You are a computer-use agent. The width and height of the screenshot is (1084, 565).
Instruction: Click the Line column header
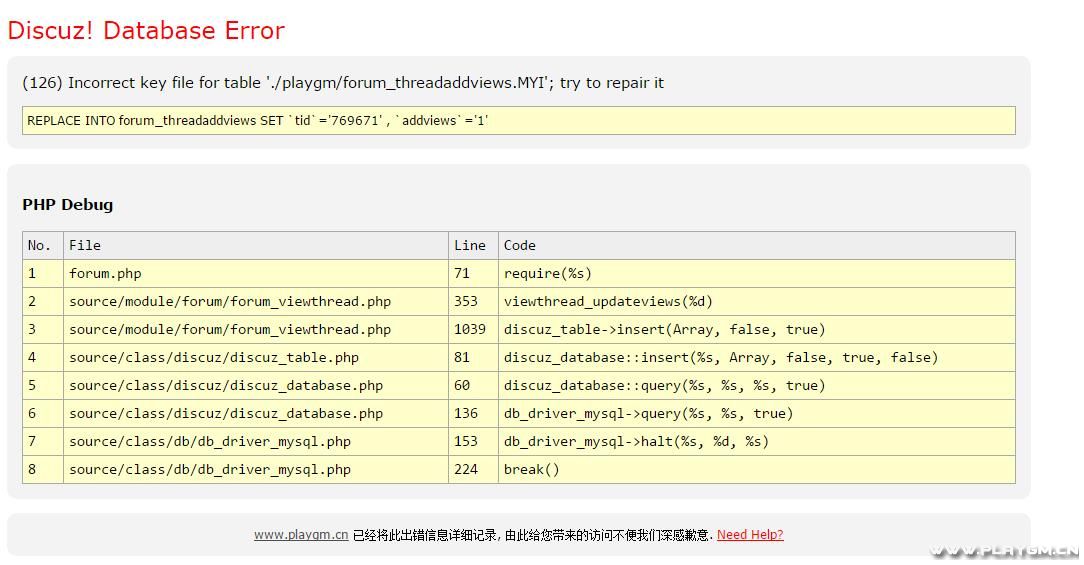(x=474, y=246)
